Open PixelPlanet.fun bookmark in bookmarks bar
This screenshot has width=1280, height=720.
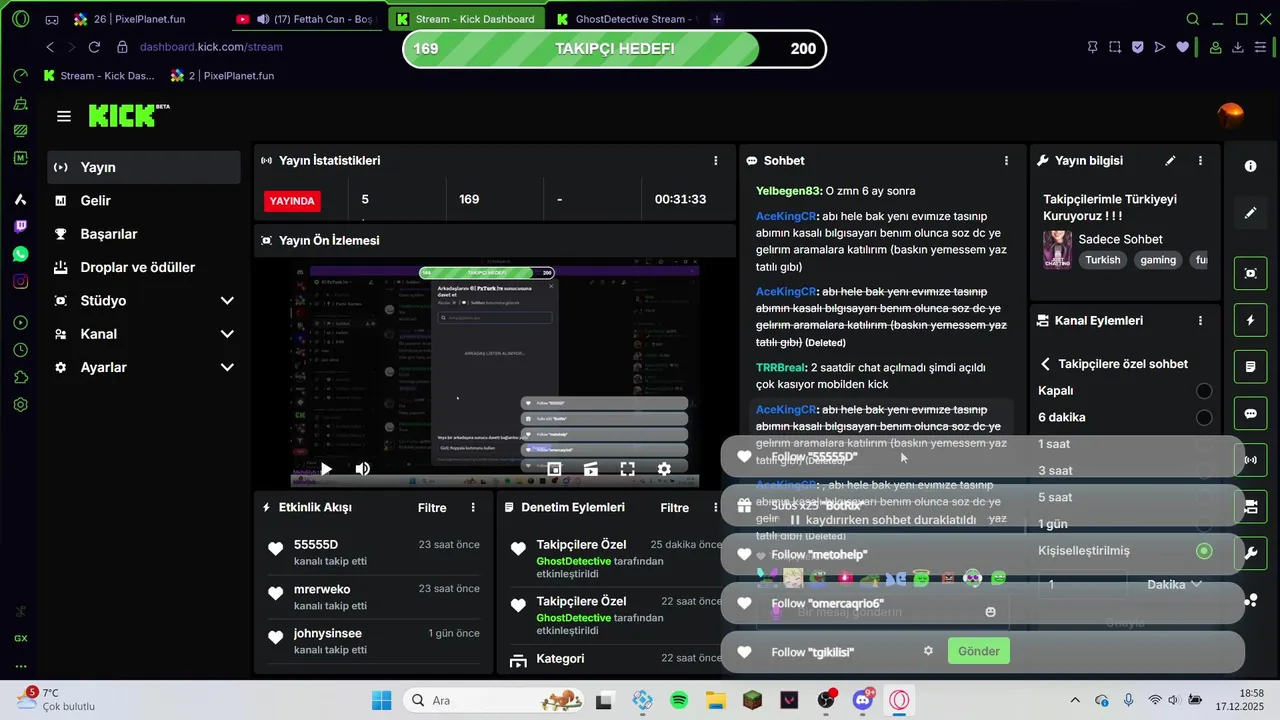tap(222, 75)
